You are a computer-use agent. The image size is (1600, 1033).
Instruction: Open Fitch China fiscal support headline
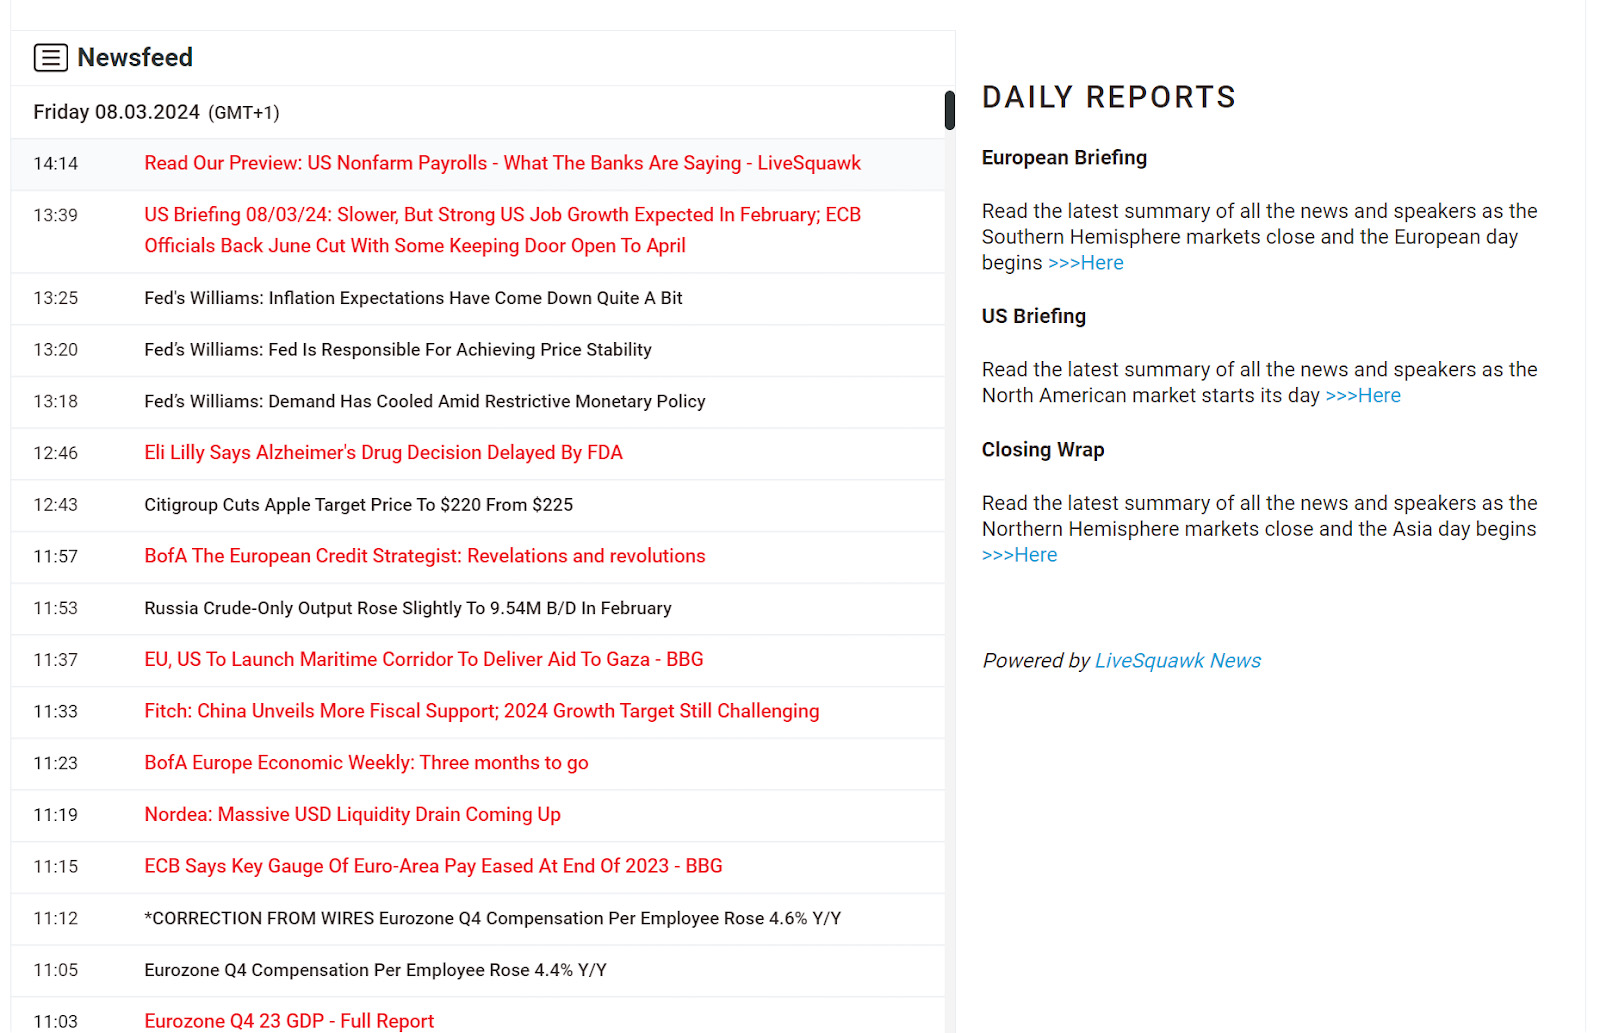pyautogui.click(x=482, y=711)
